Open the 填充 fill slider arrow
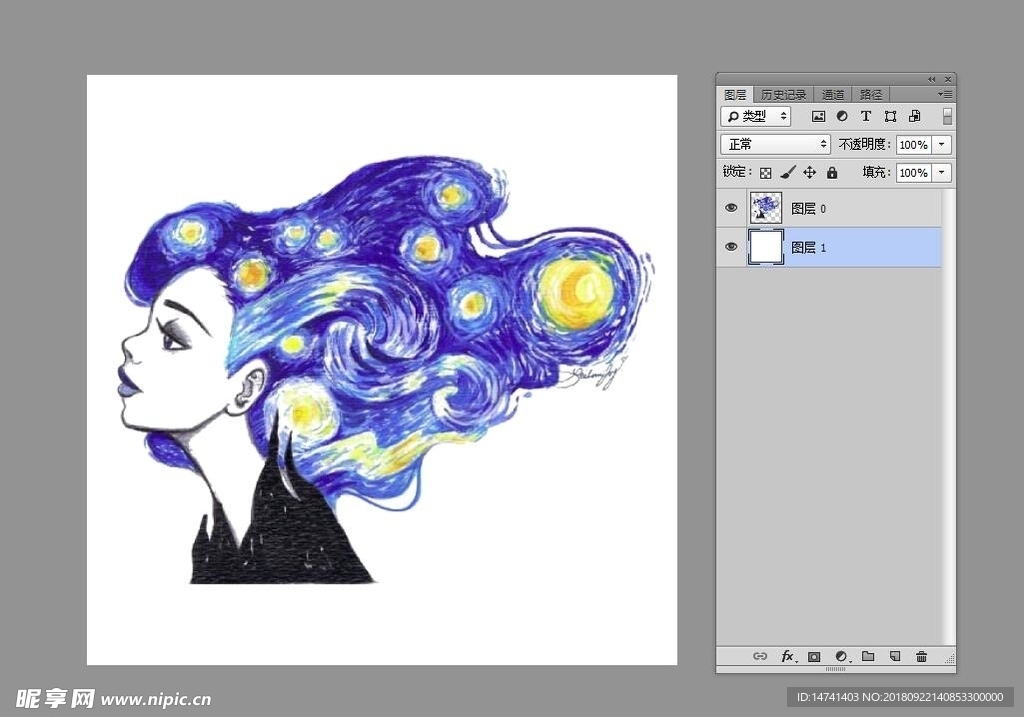This screenshot has width=1024, height=717. pos(942,172)
